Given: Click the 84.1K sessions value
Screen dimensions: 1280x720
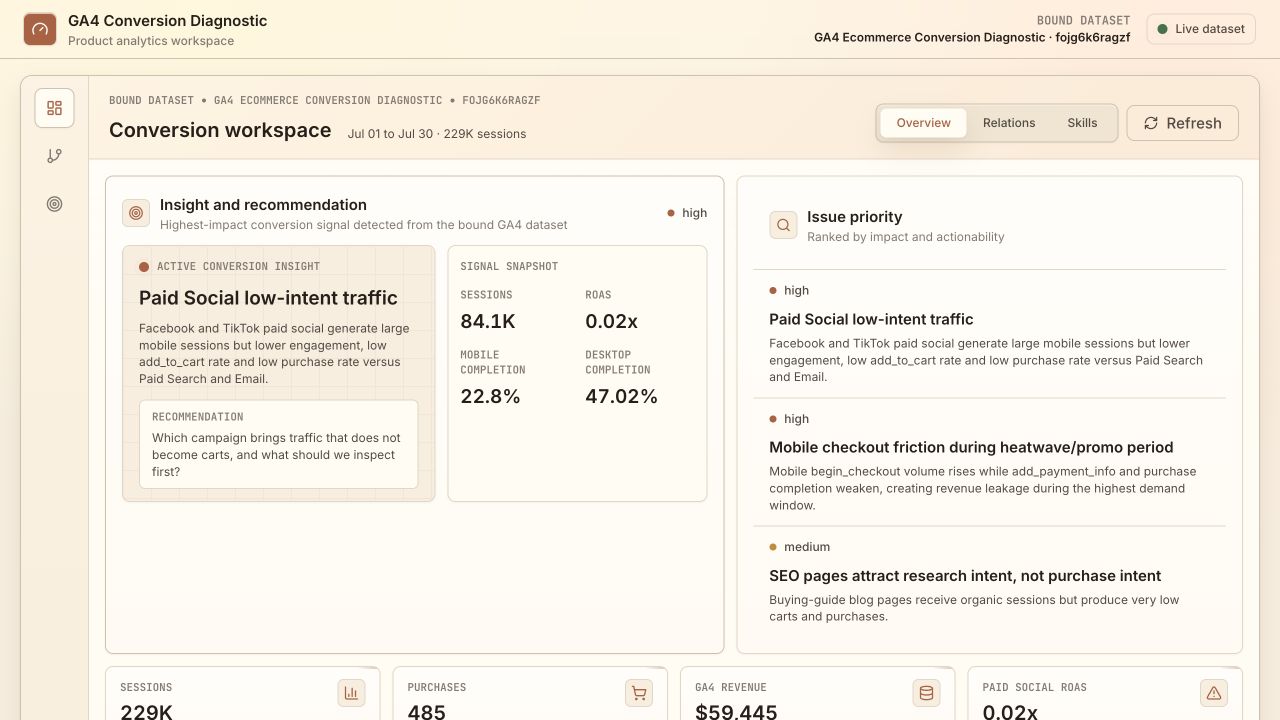Looking at the screenshot, I should [x=488, y=321].
